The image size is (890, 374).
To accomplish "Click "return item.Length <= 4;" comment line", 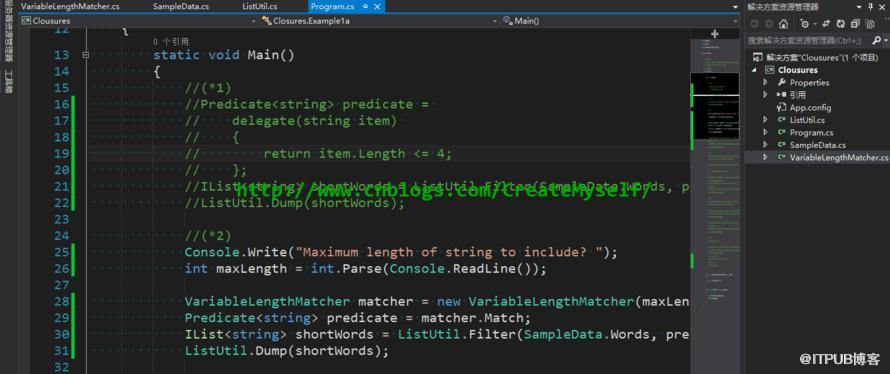I will click(358, 153).
